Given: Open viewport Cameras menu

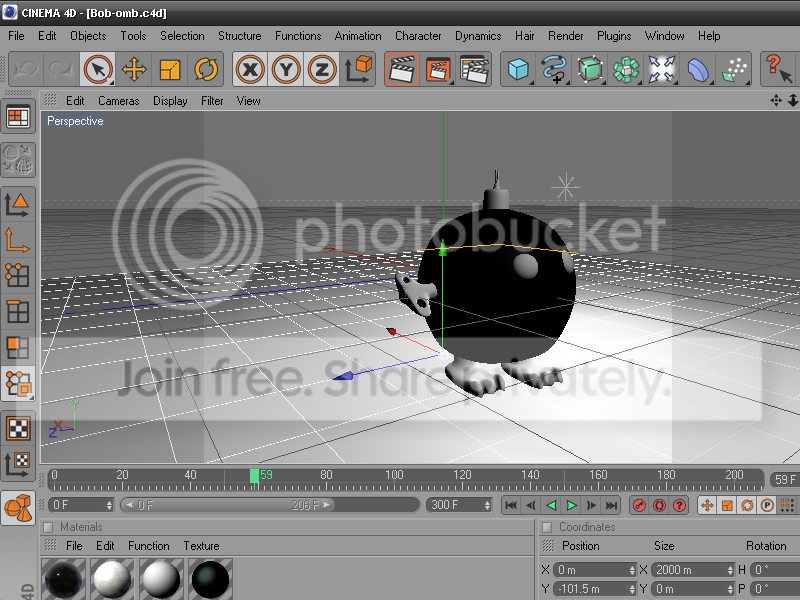Looking at the screenshot, I should click(x=118, y=101).
